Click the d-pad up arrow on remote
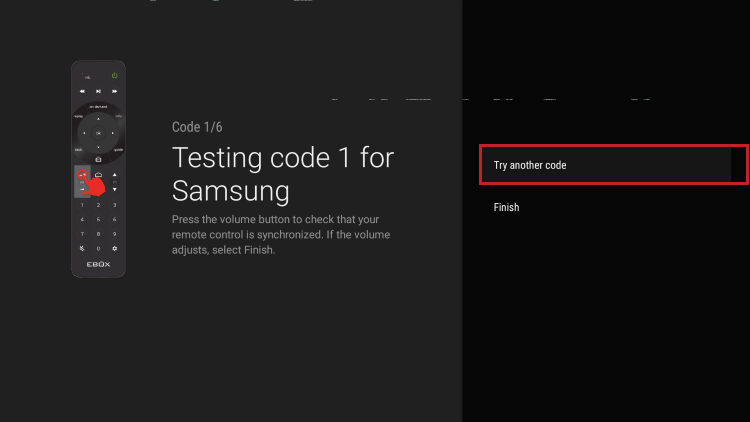 pos(98,118)
